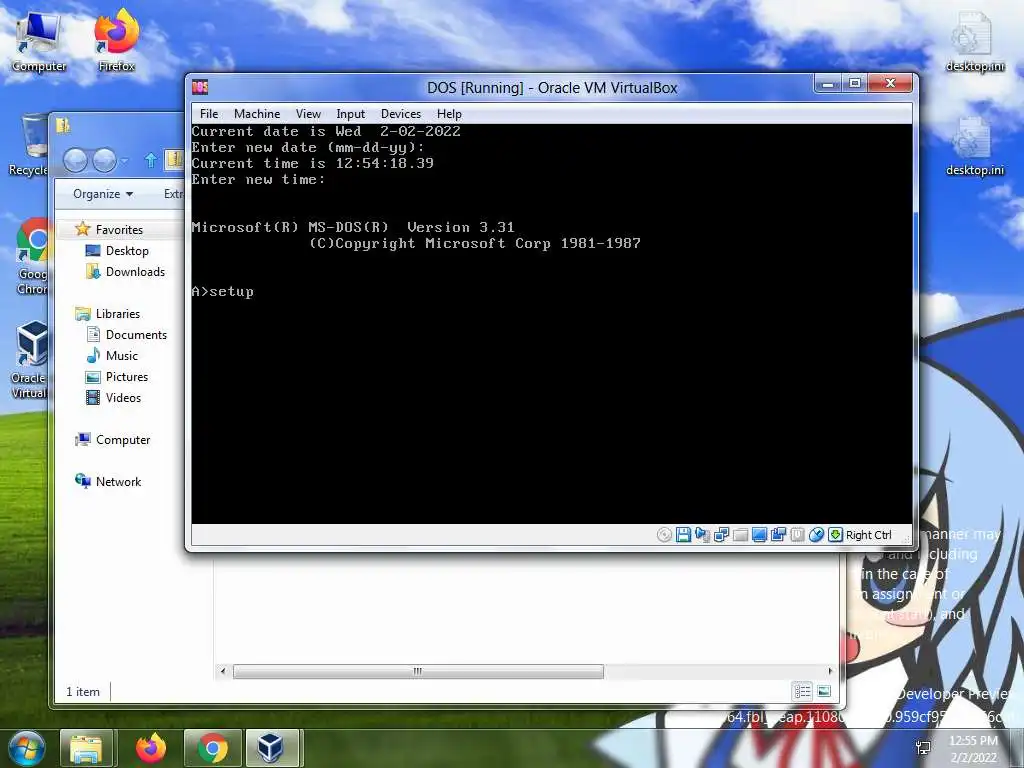1024x768 pixels.
Task: Open the Help menu in VirtualBox
Action: [449, 114]
